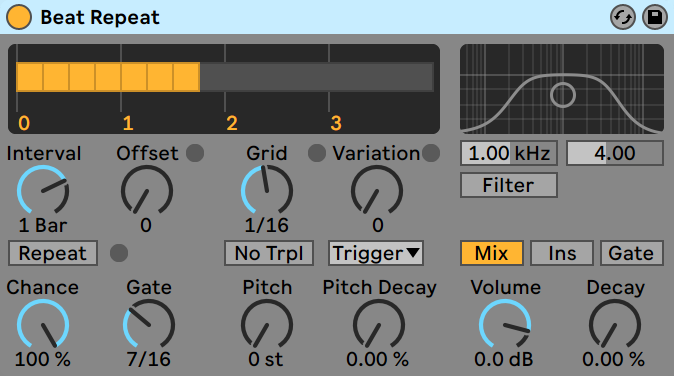This screenshot has height=376, width=674.
Task: Click the Offset knob
Action: click(x=147, y=190)
